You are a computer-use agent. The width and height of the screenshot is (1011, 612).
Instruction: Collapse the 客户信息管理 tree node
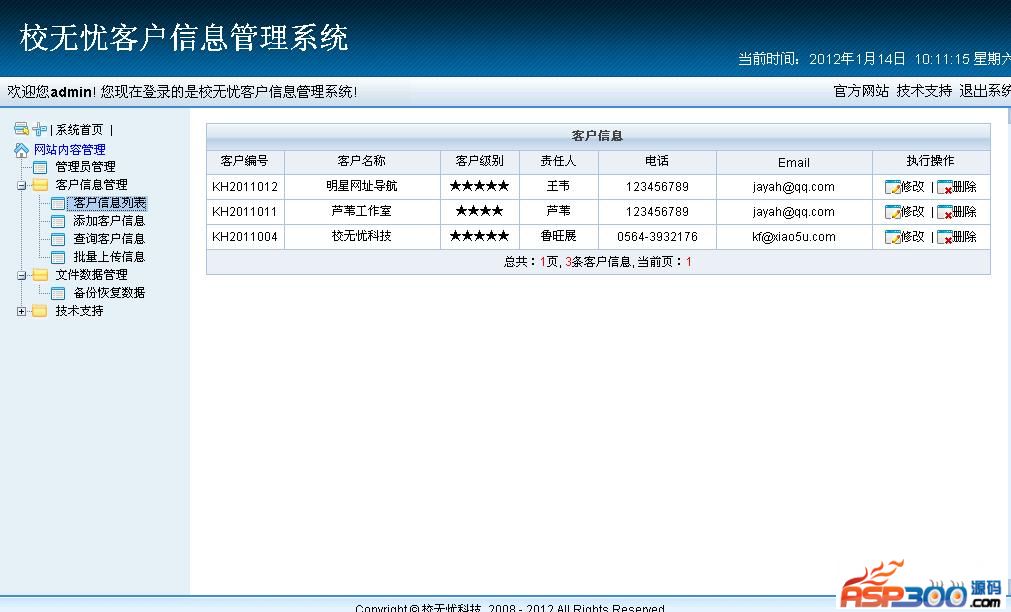[x=21, y=186]
